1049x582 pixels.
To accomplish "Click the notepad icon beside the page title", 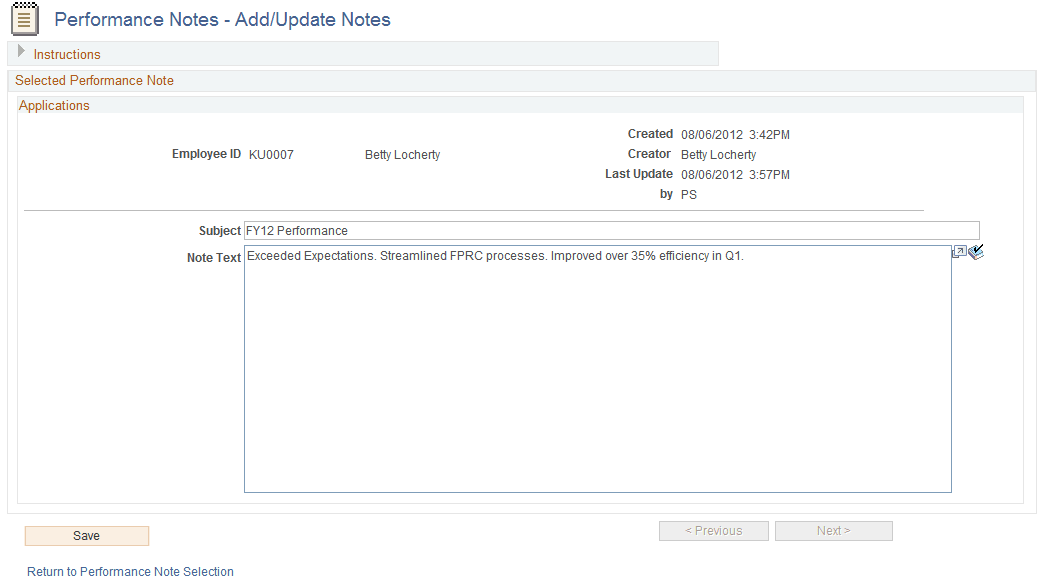I will 24,19.
